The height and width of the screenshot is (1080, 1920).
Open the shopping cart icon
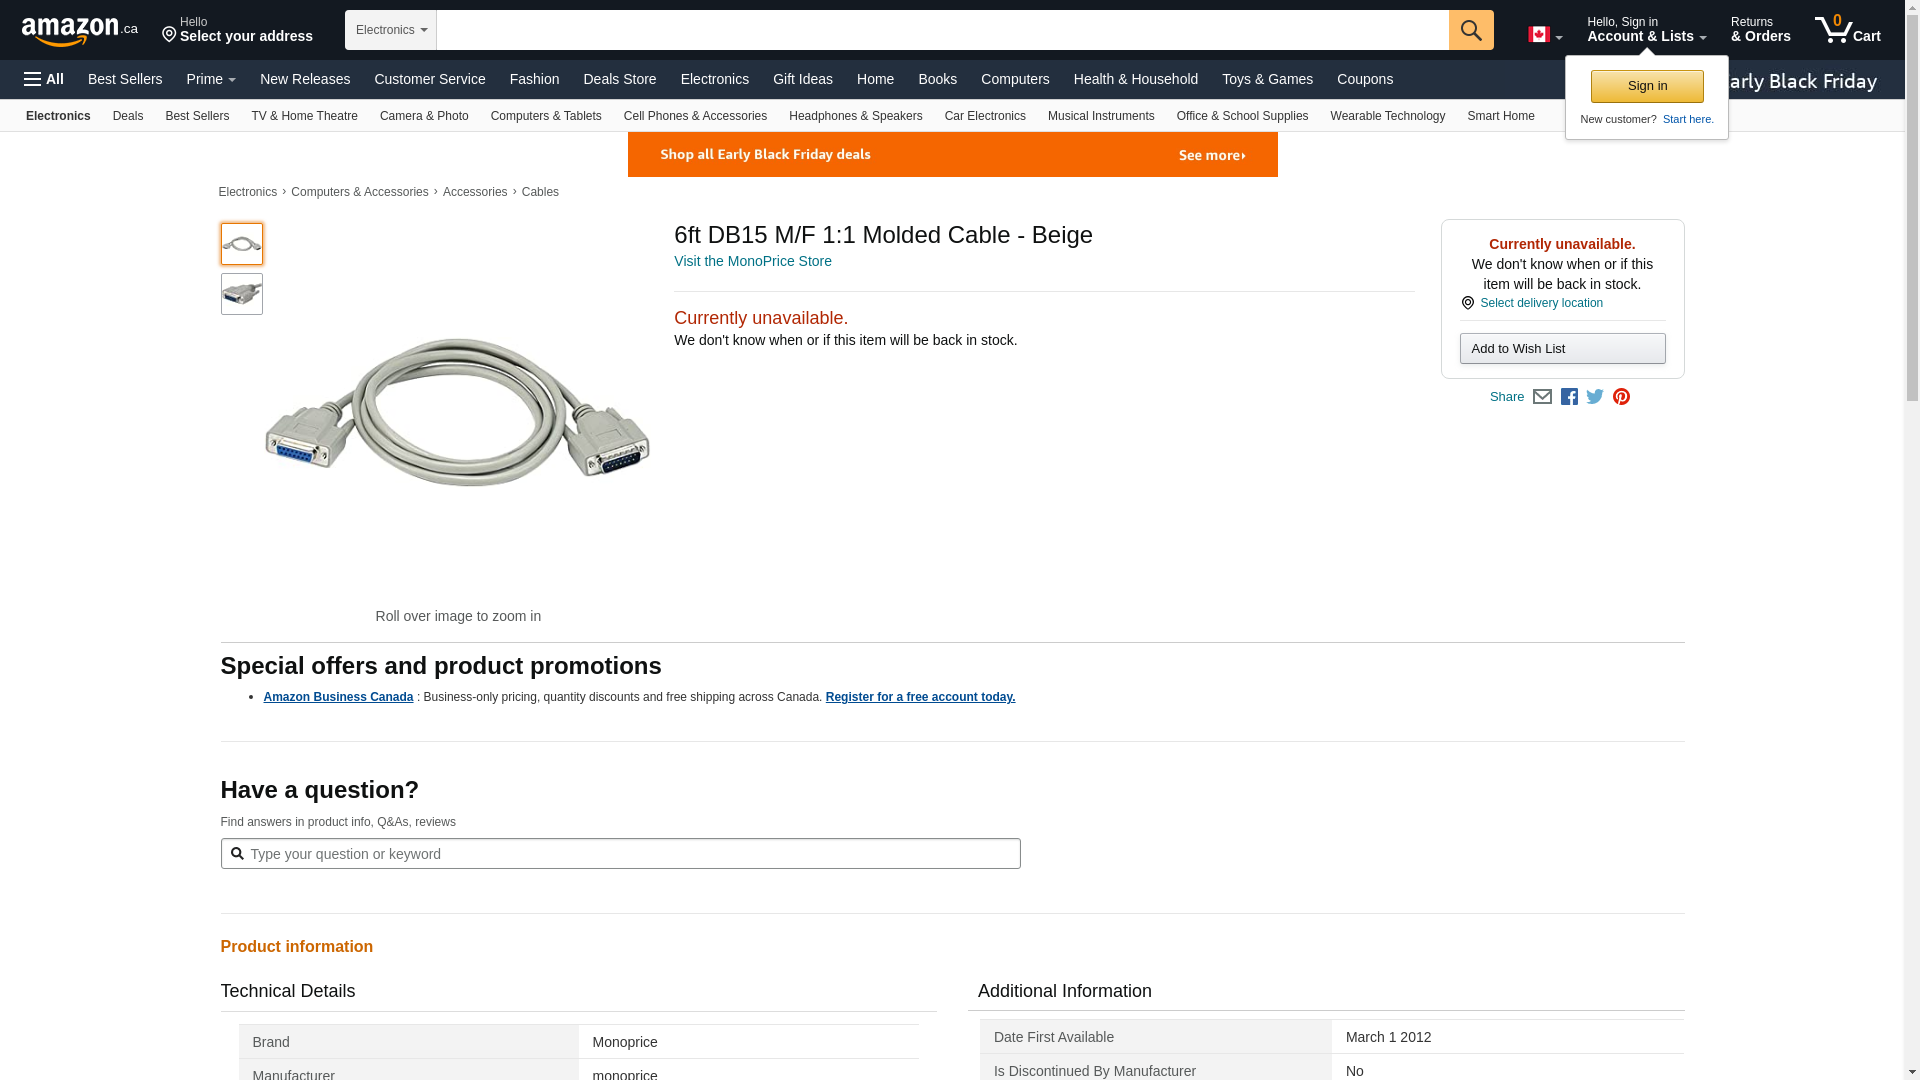click(x=1846, y=30)
